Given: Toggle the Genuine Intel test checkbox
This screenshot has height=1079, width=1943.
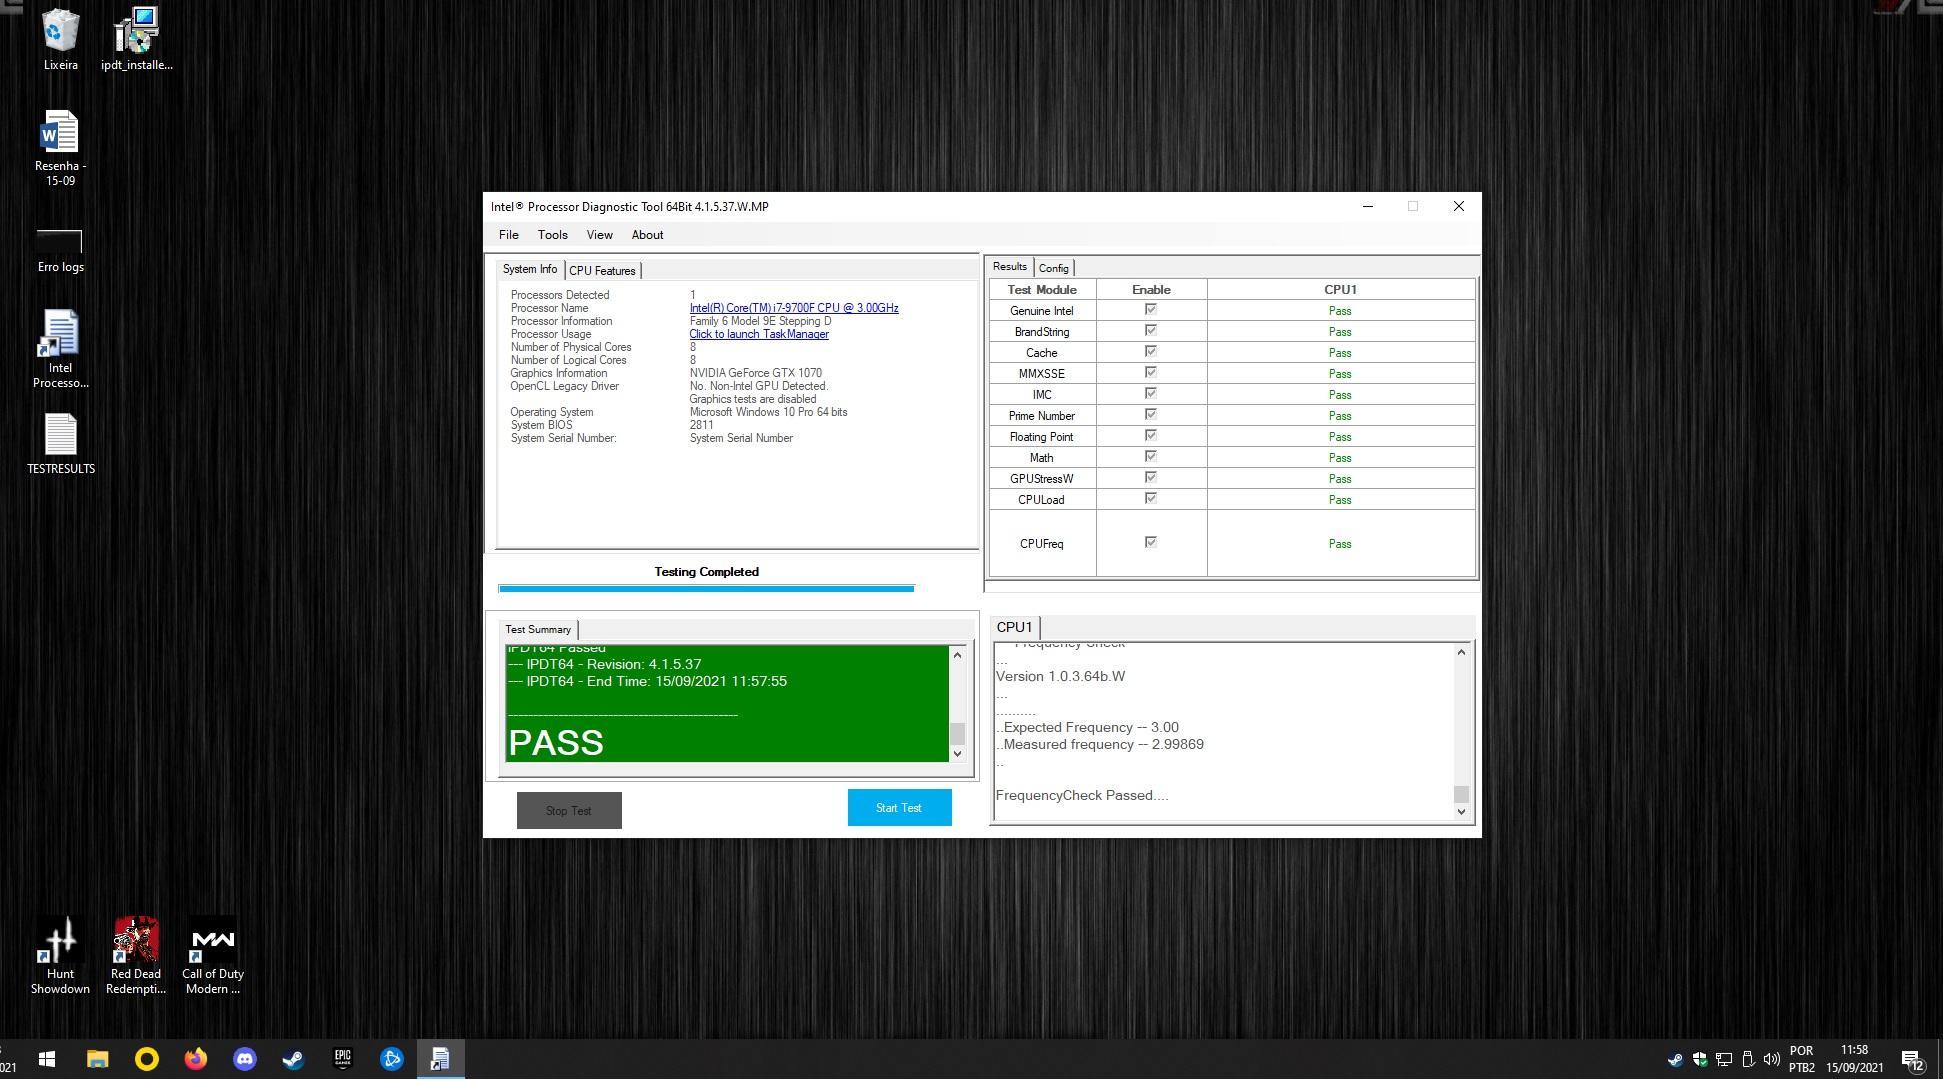Looking at the screenshot, I should coord(1150,310).
